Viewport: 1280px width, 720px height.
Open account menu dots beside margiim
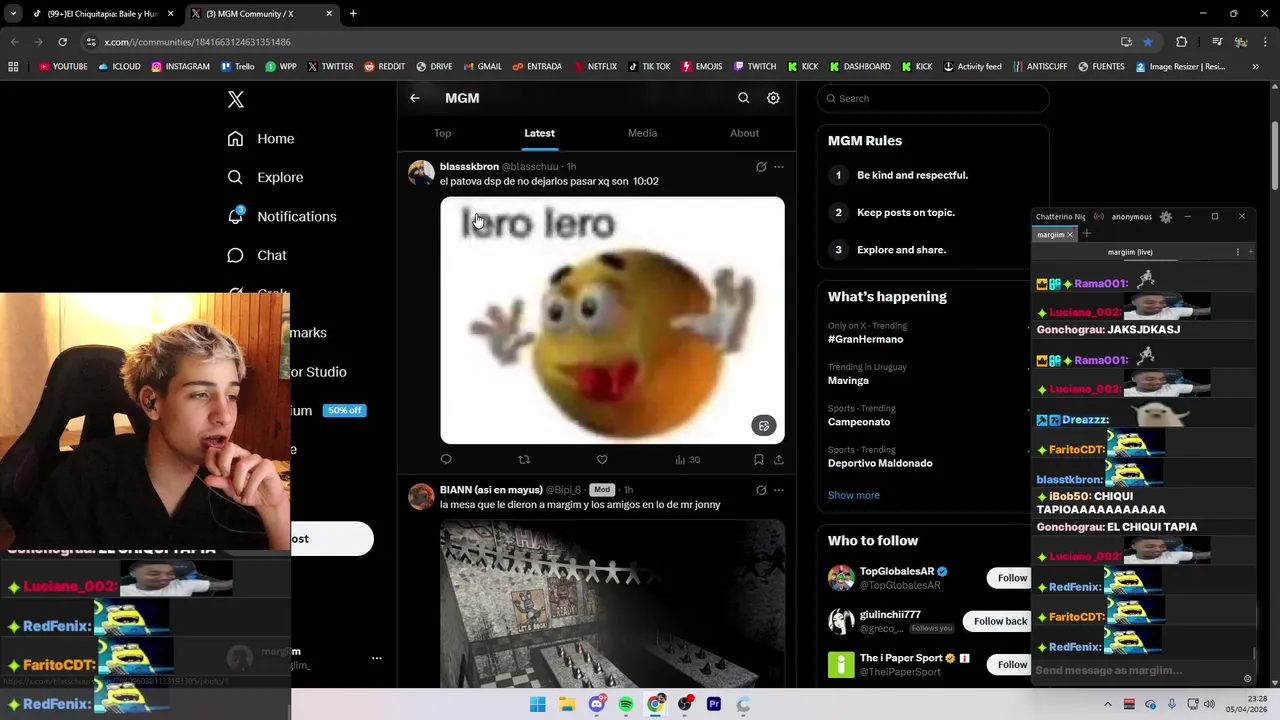(x=377, y=658)
